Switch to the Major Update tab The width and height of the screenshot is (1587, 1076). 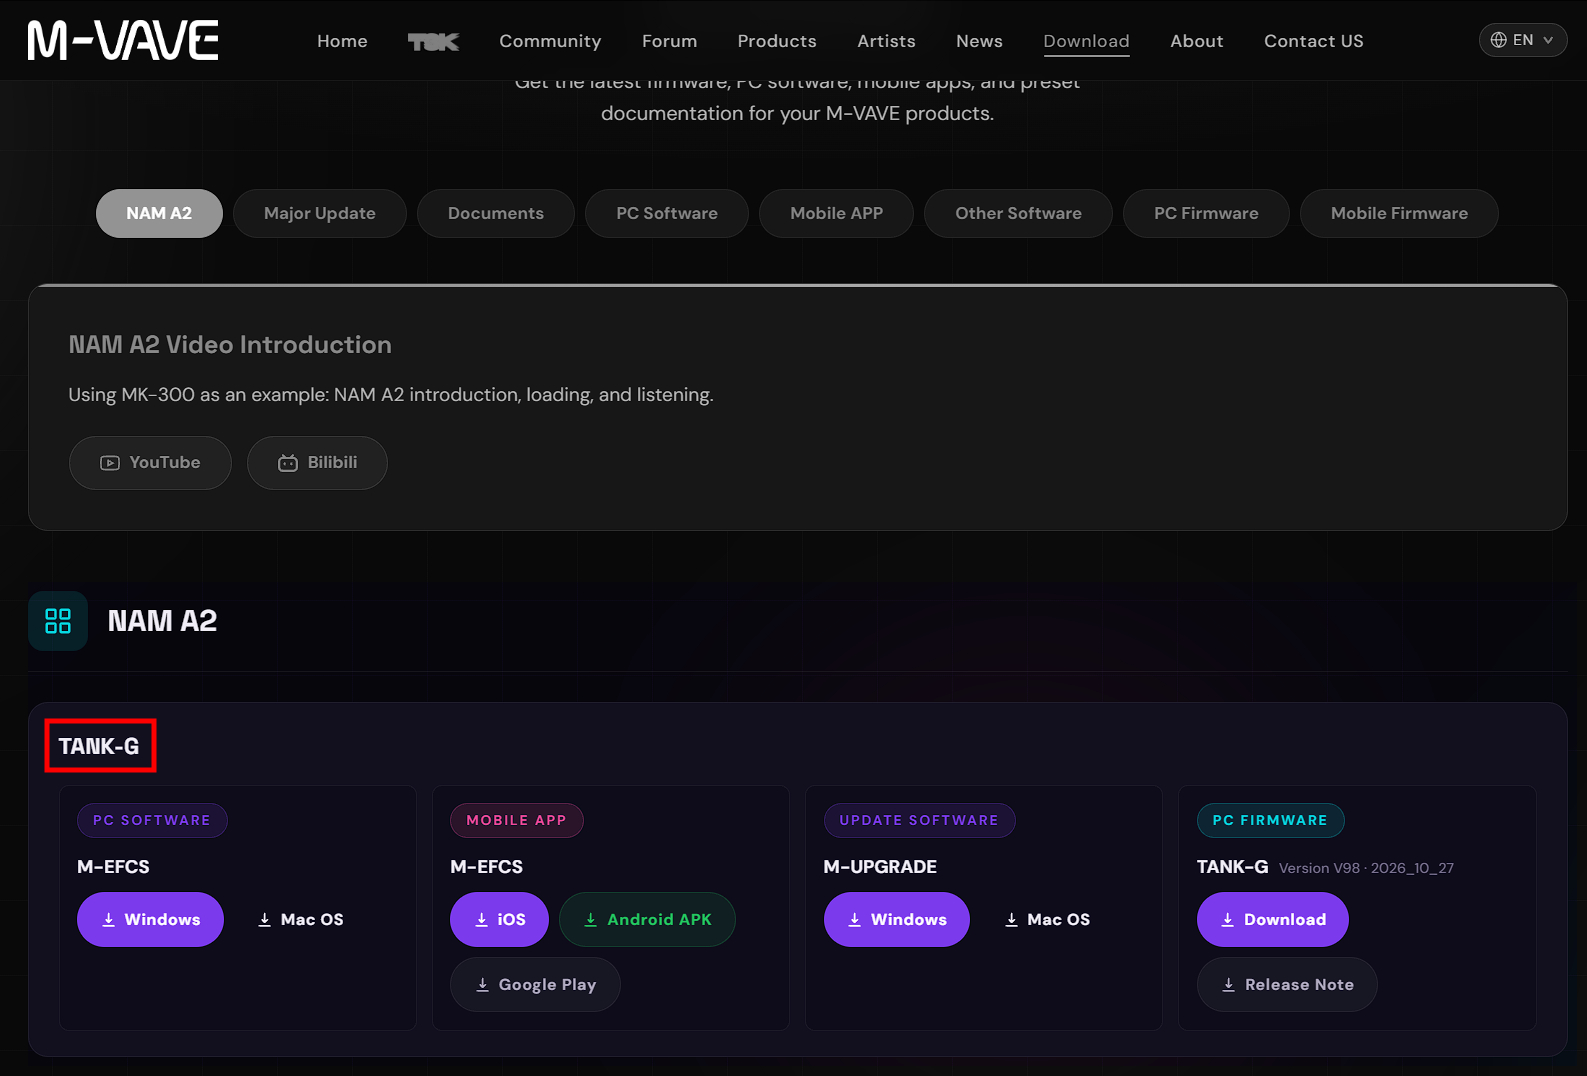pos(320,213)
